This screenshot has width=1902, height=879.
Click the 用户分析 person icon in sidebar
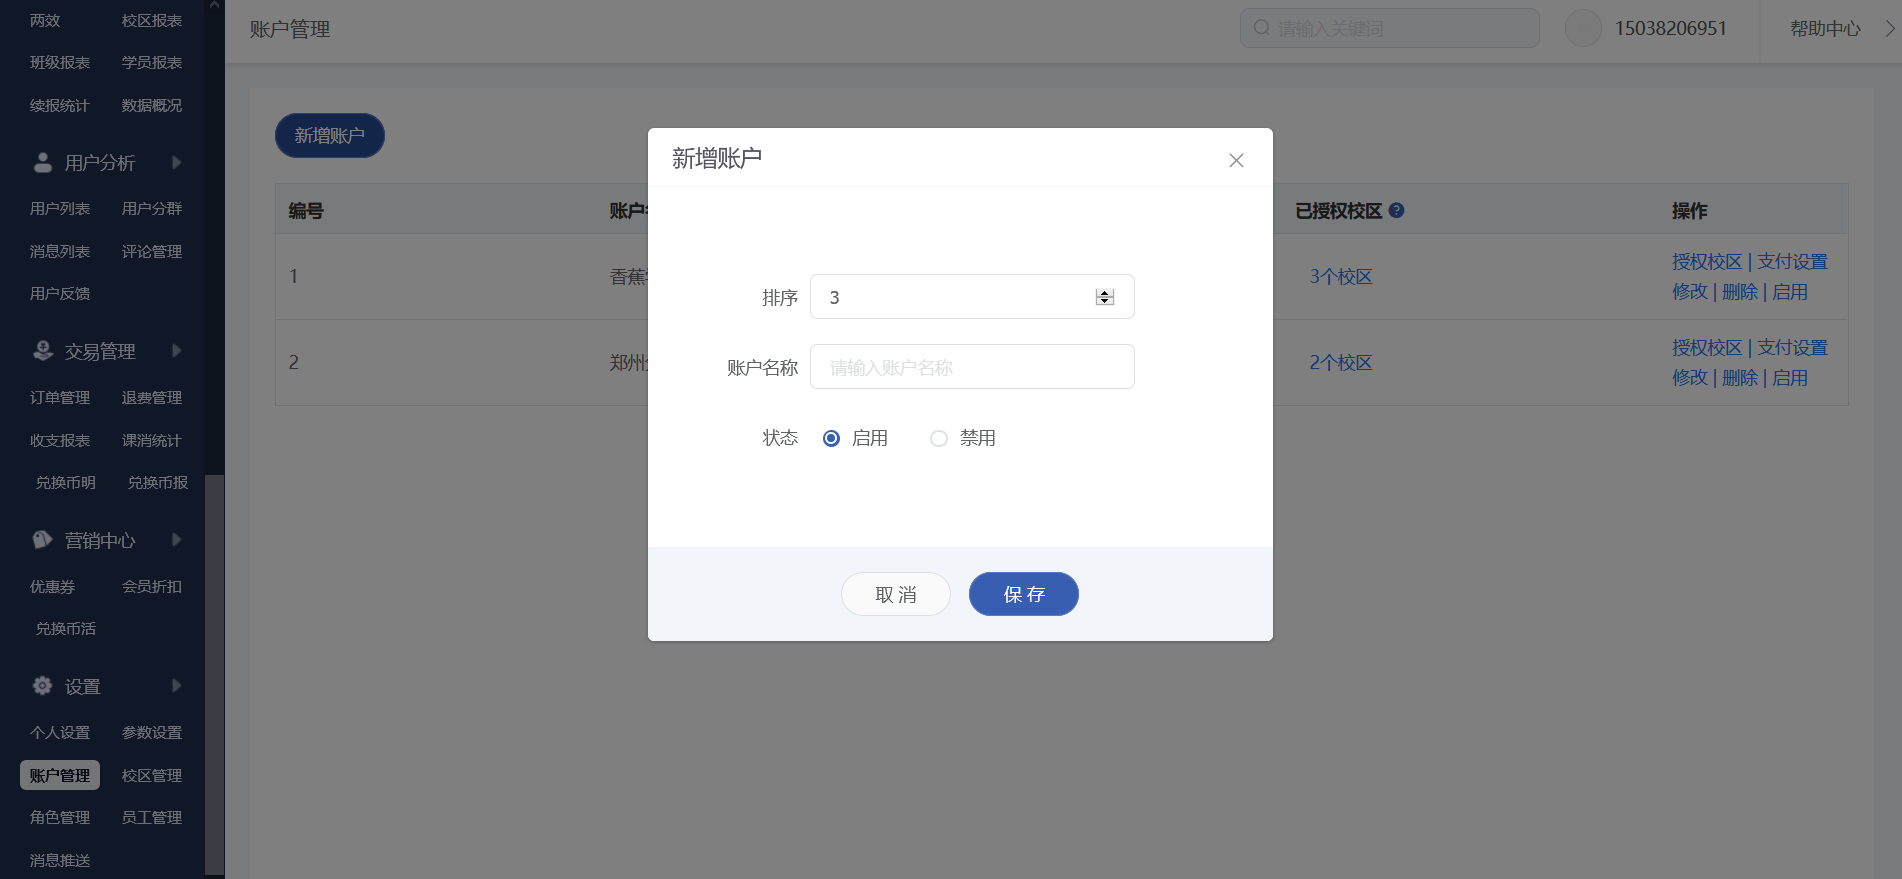tap(43, 162)
